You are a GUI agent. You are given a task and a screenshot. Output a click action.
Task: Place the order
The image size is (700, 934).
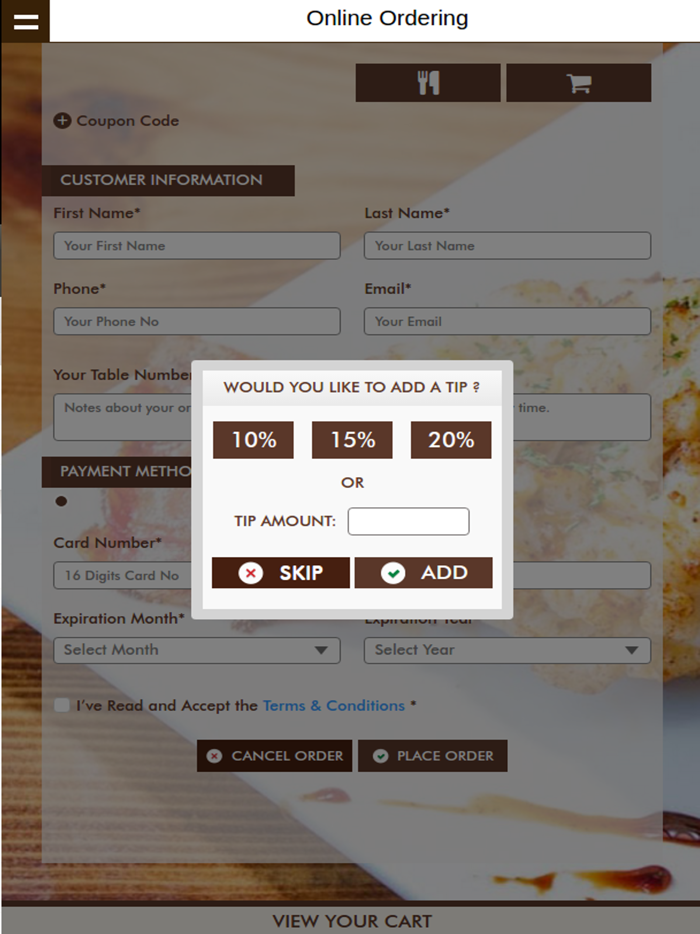[x=432, y=756]
